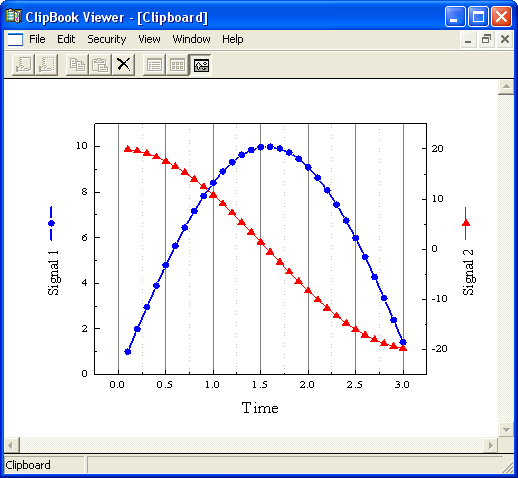Click the vertical scrollbar down arrow
Screen dimensions: 518x478
click(506, 429)
